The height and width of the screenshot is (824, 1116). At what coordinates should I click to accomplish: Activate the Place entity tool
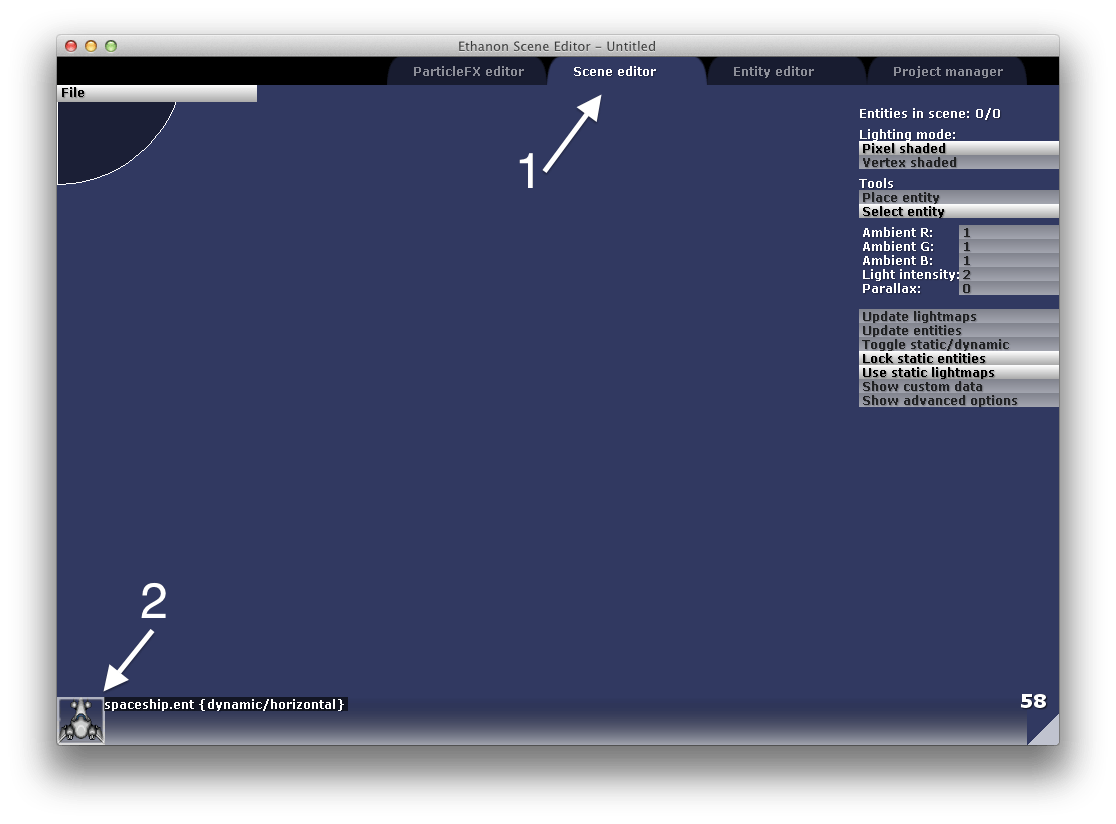(957, 197)
